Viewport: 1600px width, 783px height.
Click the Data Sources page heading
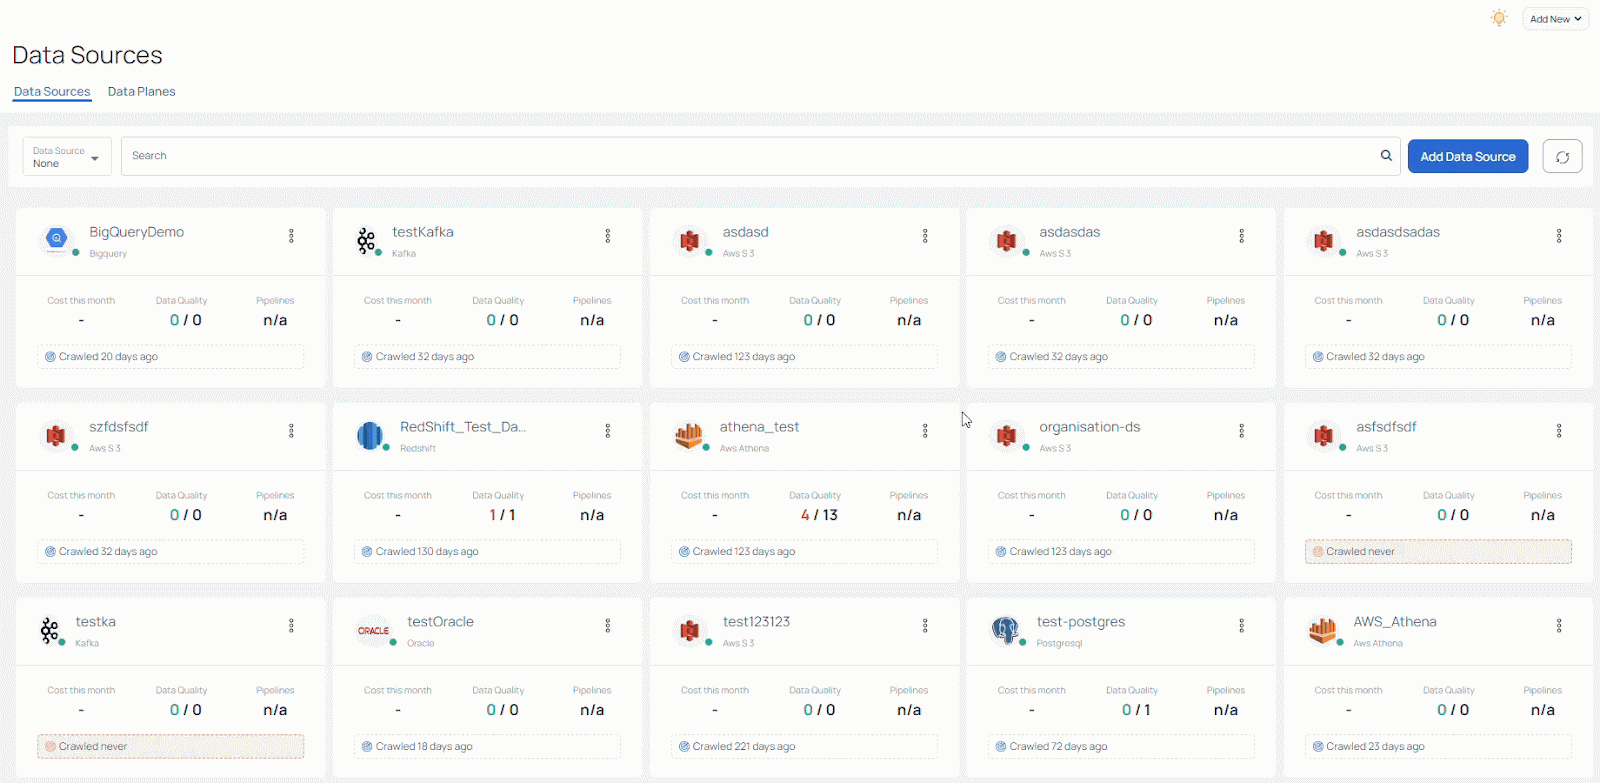point(87,55)
